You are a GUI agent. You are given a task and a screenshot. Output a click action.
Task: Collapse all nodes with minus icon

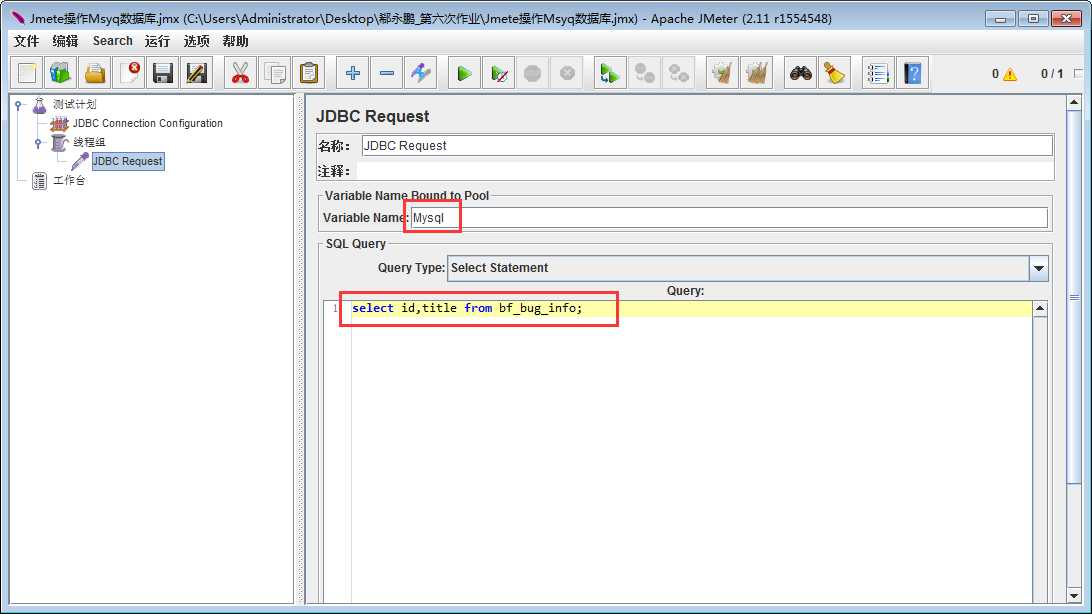coord(387,73)
